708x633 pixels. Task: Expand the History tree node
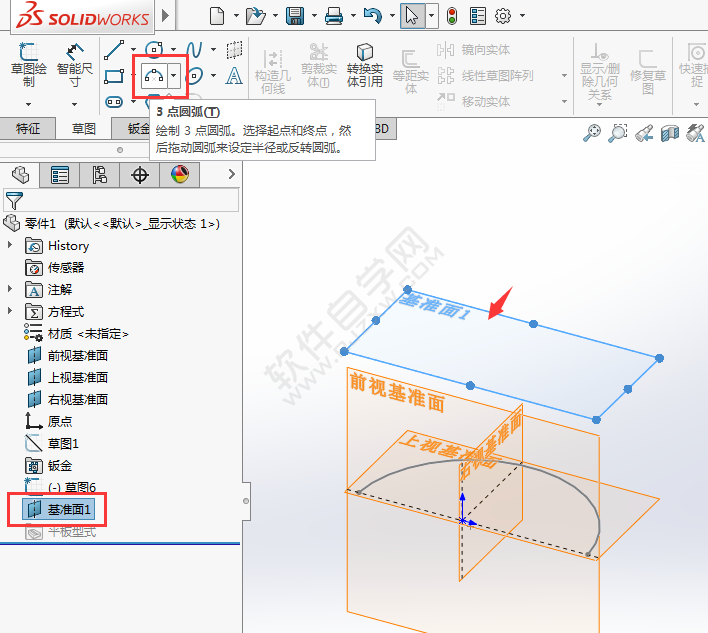pyautogui.click(x=10, y=245)
